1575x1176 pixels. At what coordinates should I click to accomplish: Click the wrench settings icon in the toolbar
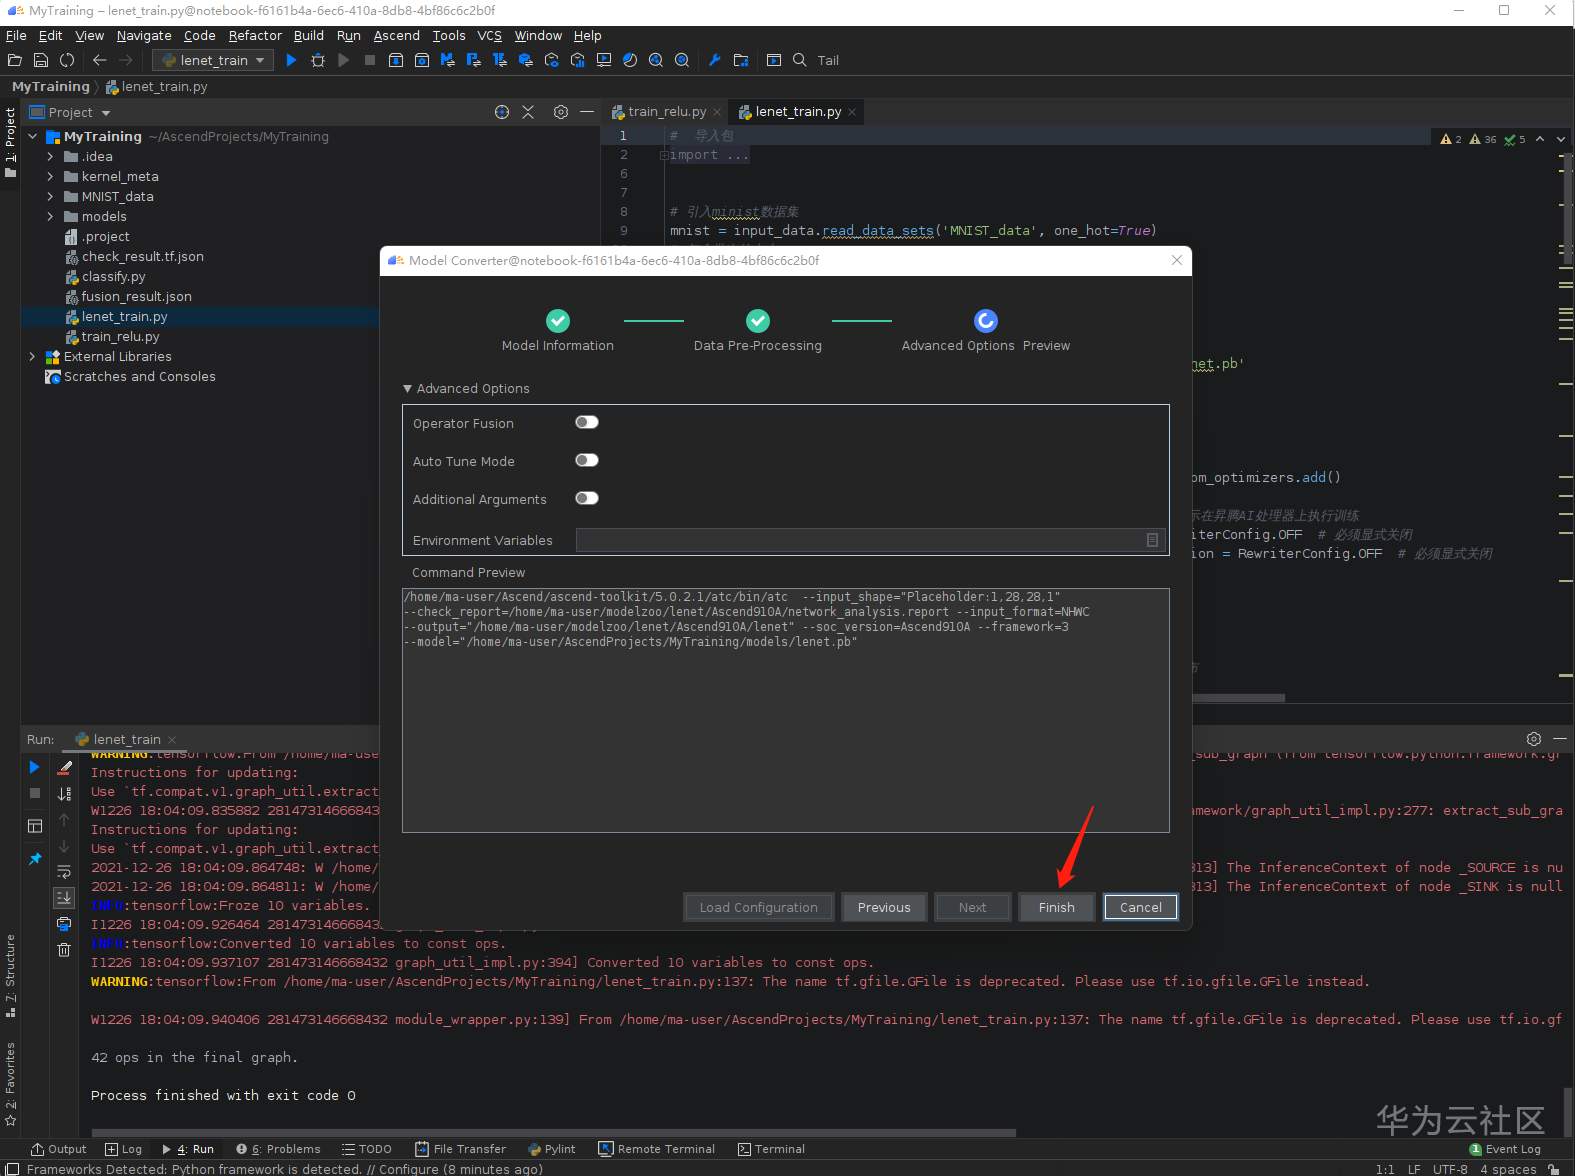coord(714,60)
